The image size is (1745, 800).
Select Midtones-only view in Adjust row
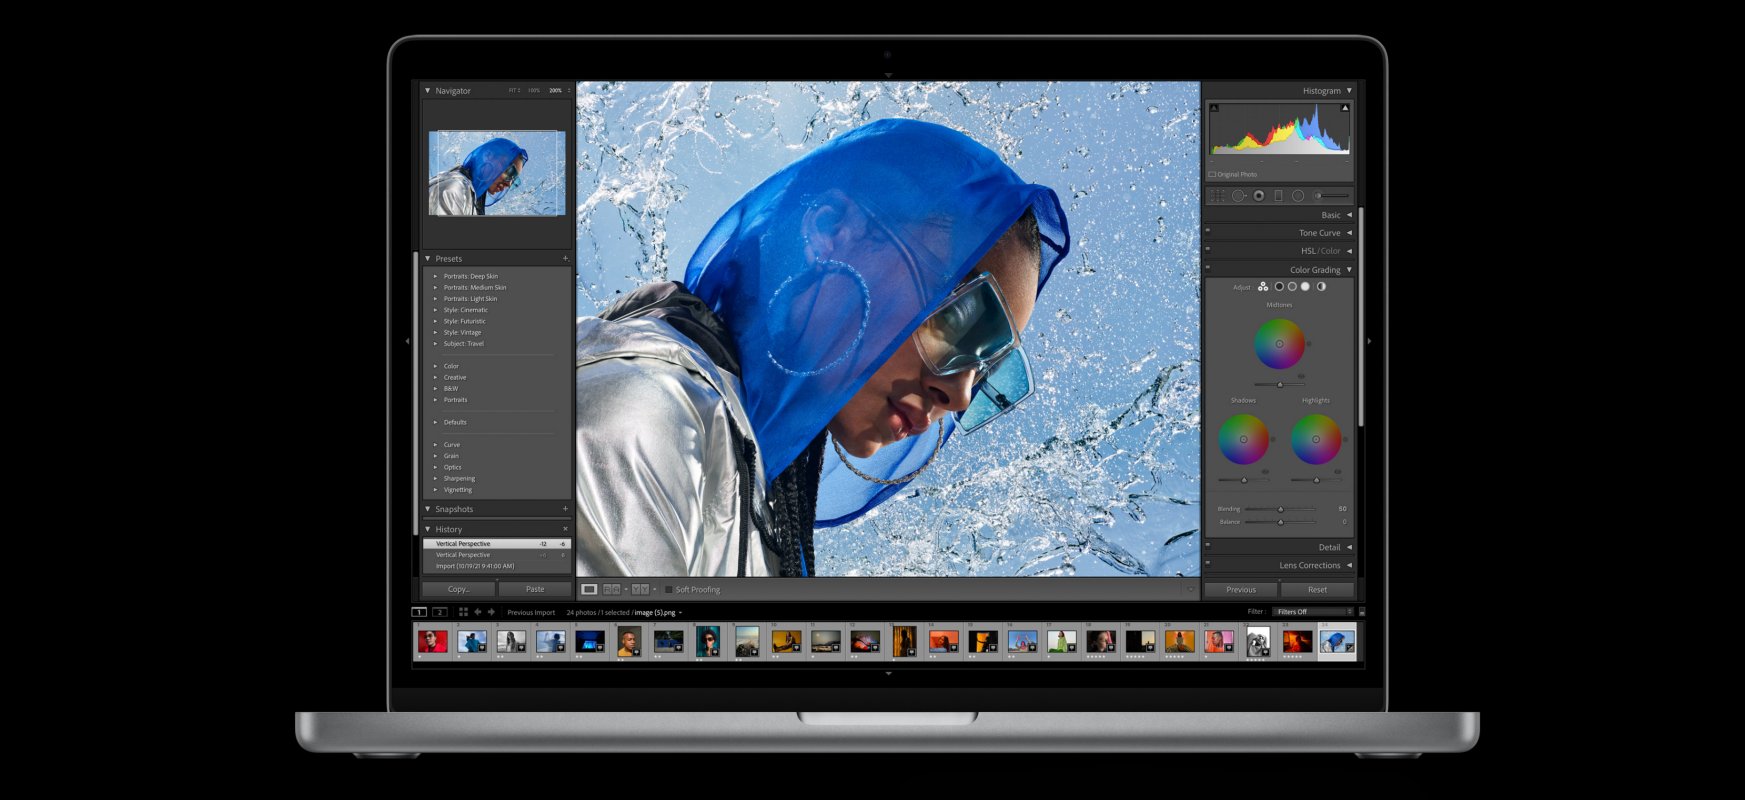click(1292, 286)
